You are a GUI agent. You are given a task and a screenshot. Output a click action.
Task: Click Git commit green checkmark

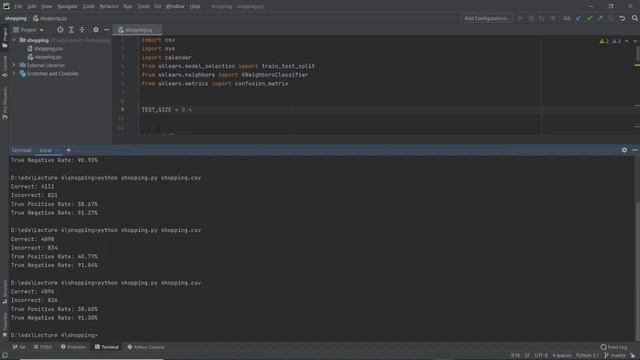(x=589, y=18)
